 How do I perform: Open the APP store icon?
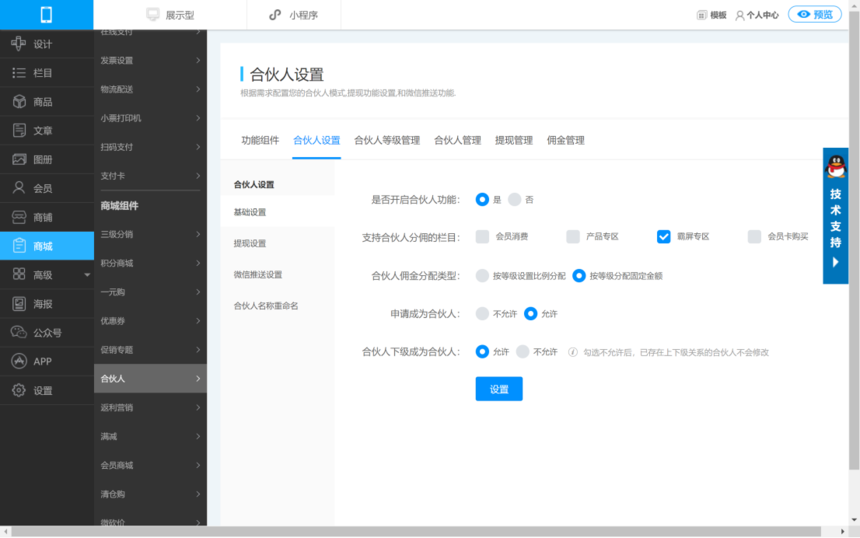(x=19, y=361)
